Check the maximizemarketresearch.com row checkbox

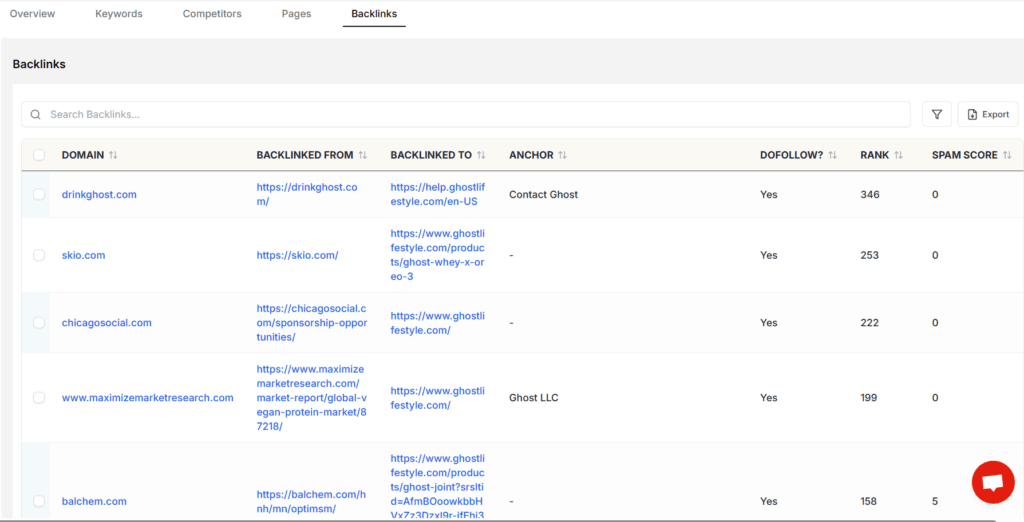click(39, 397)
